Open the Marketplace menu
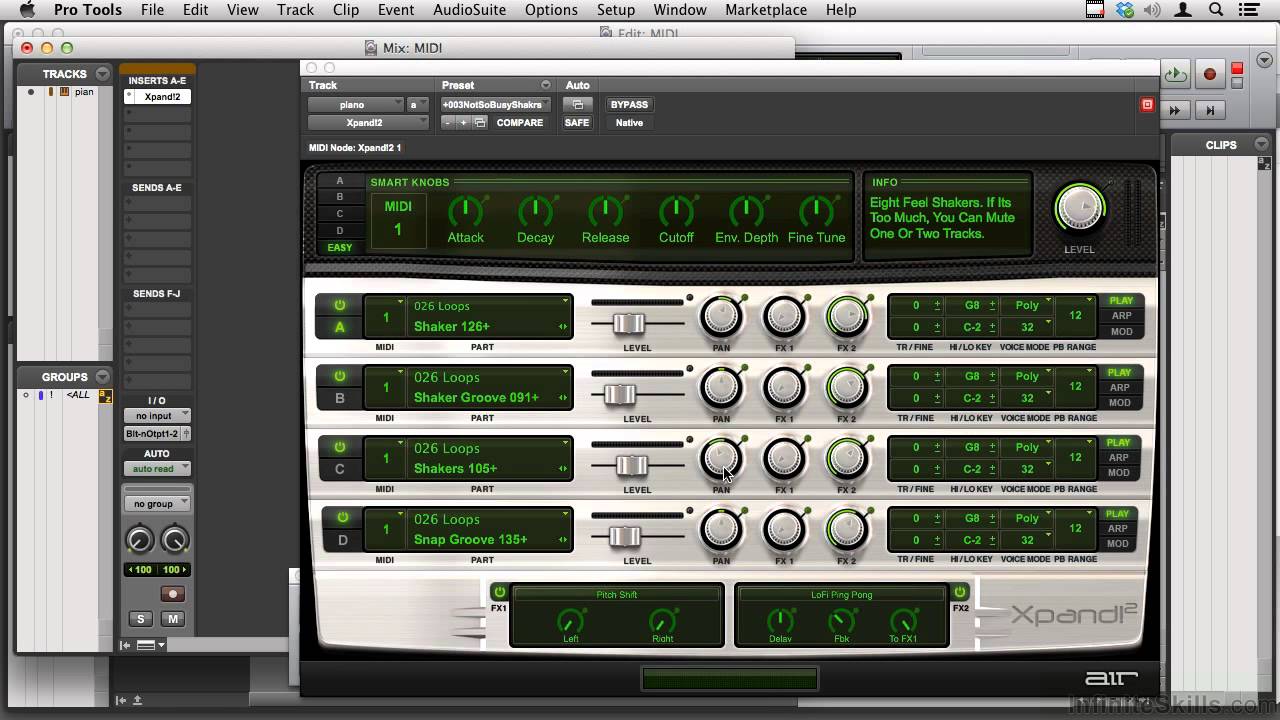1280x720 pixels. [x=766, y=10]
